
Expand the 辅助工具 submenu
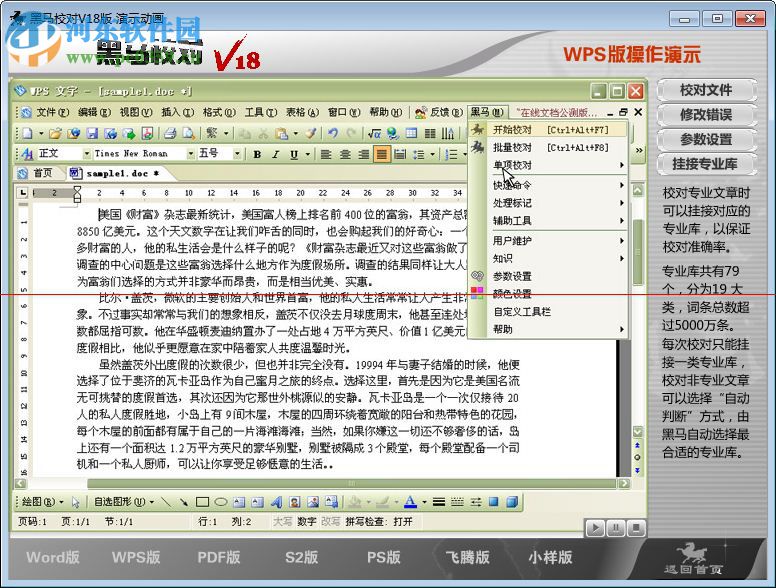coord(559,221)
